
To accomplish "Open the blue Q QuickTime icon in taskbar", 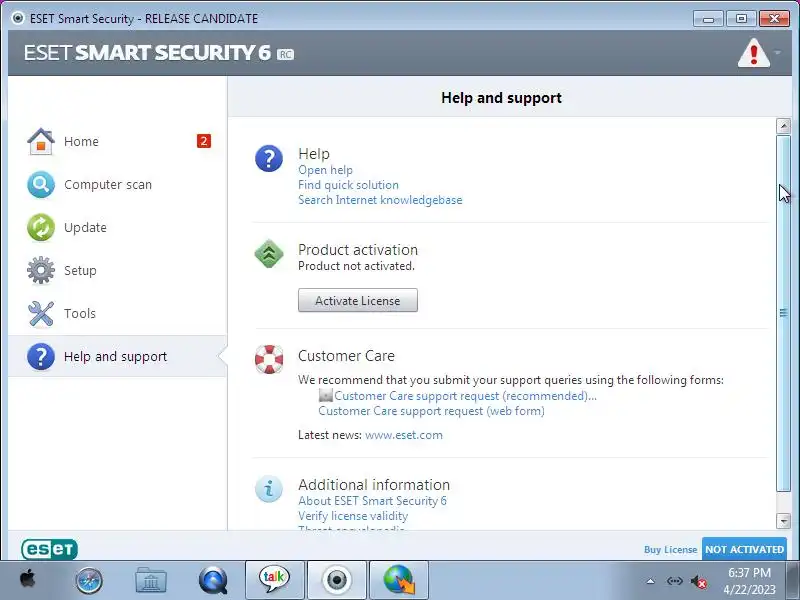I will [x=213, y=581].
